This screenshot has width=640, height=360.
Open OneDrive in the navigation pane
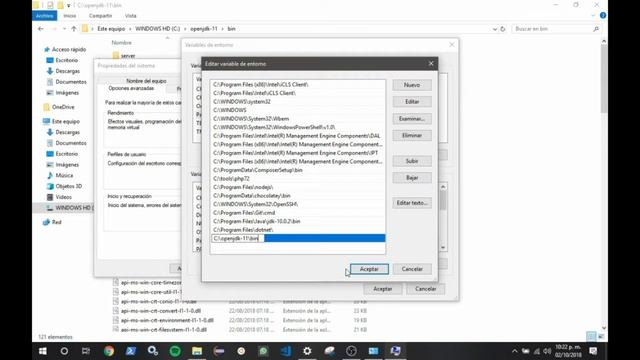click(63, 107)
